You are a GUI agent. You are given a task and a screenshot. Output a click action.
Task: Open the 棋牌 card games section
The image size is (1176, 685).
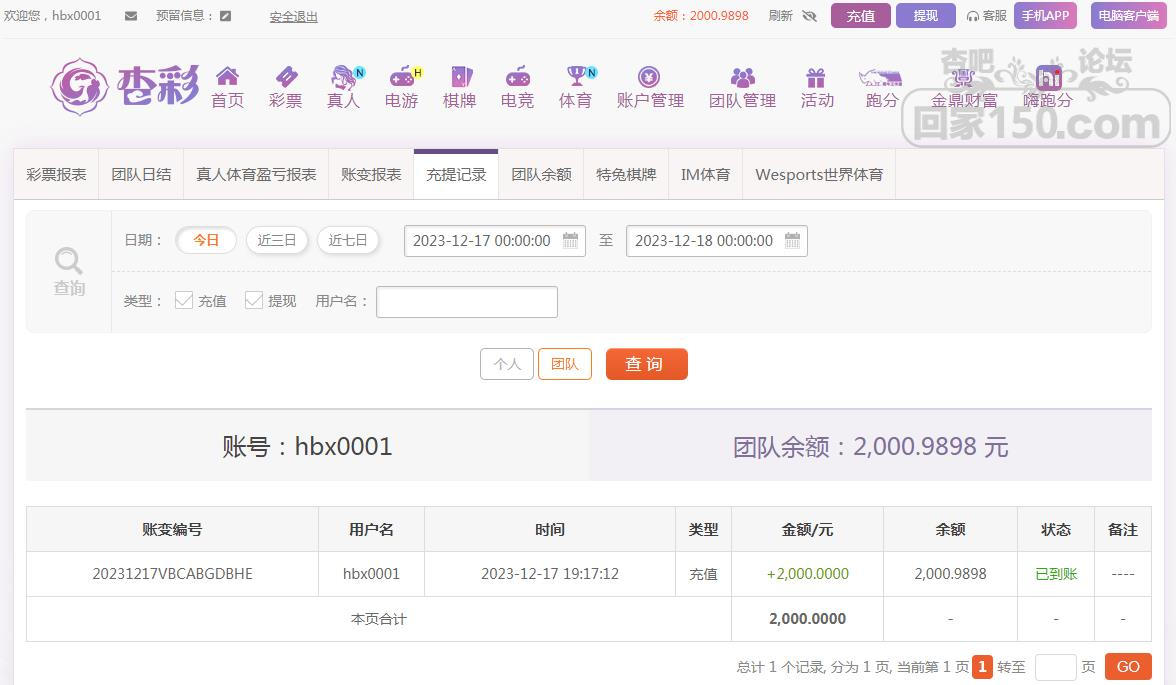click(x=460, y=87)
